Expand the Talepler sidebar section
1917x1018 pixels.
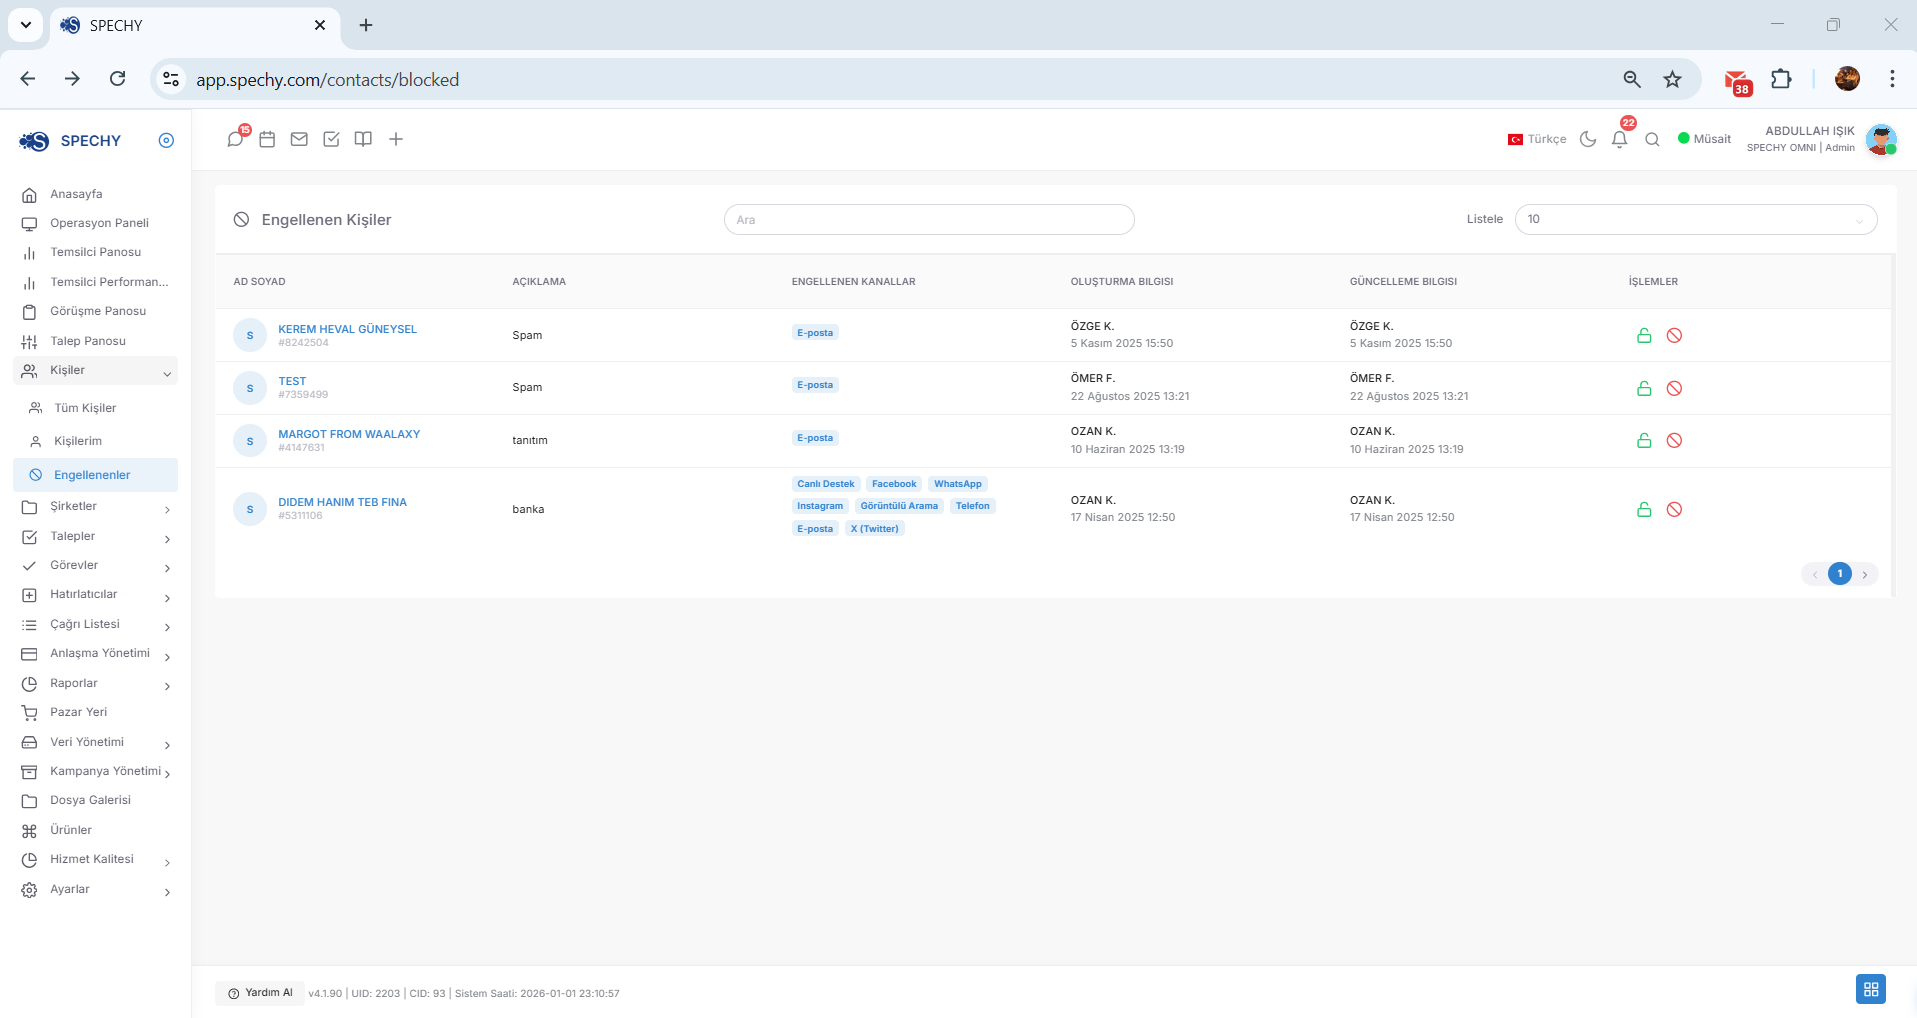[x=96, y=537]
